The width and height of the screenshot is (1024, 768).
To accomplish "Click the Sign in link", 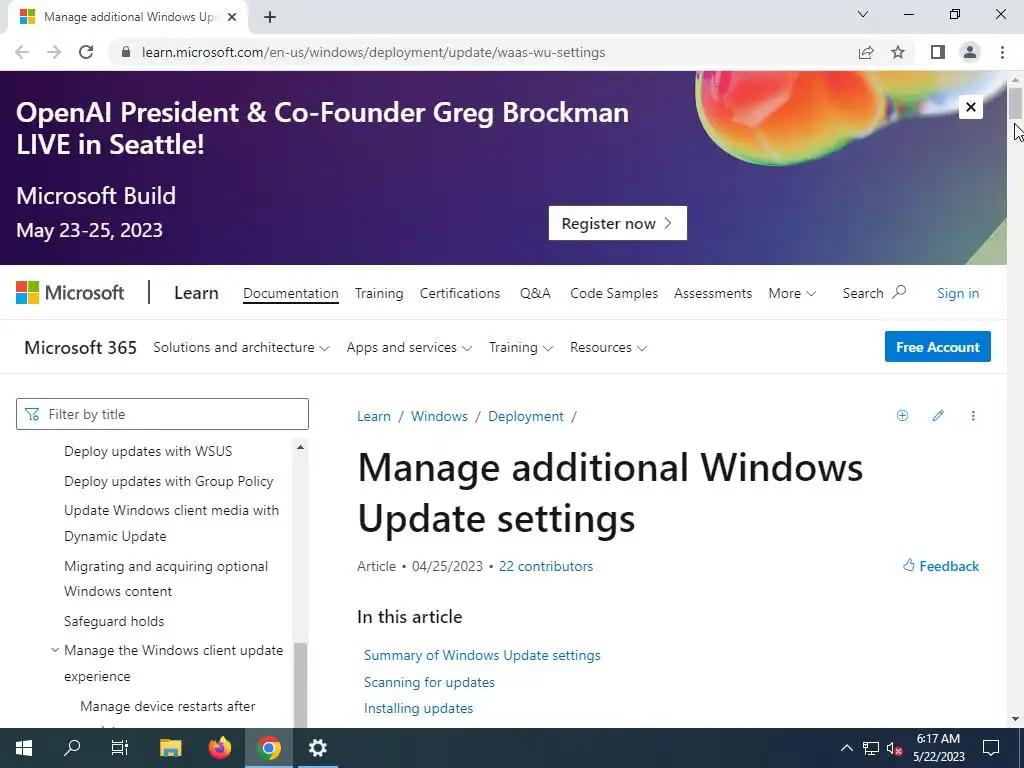I will tap(957, 293).
